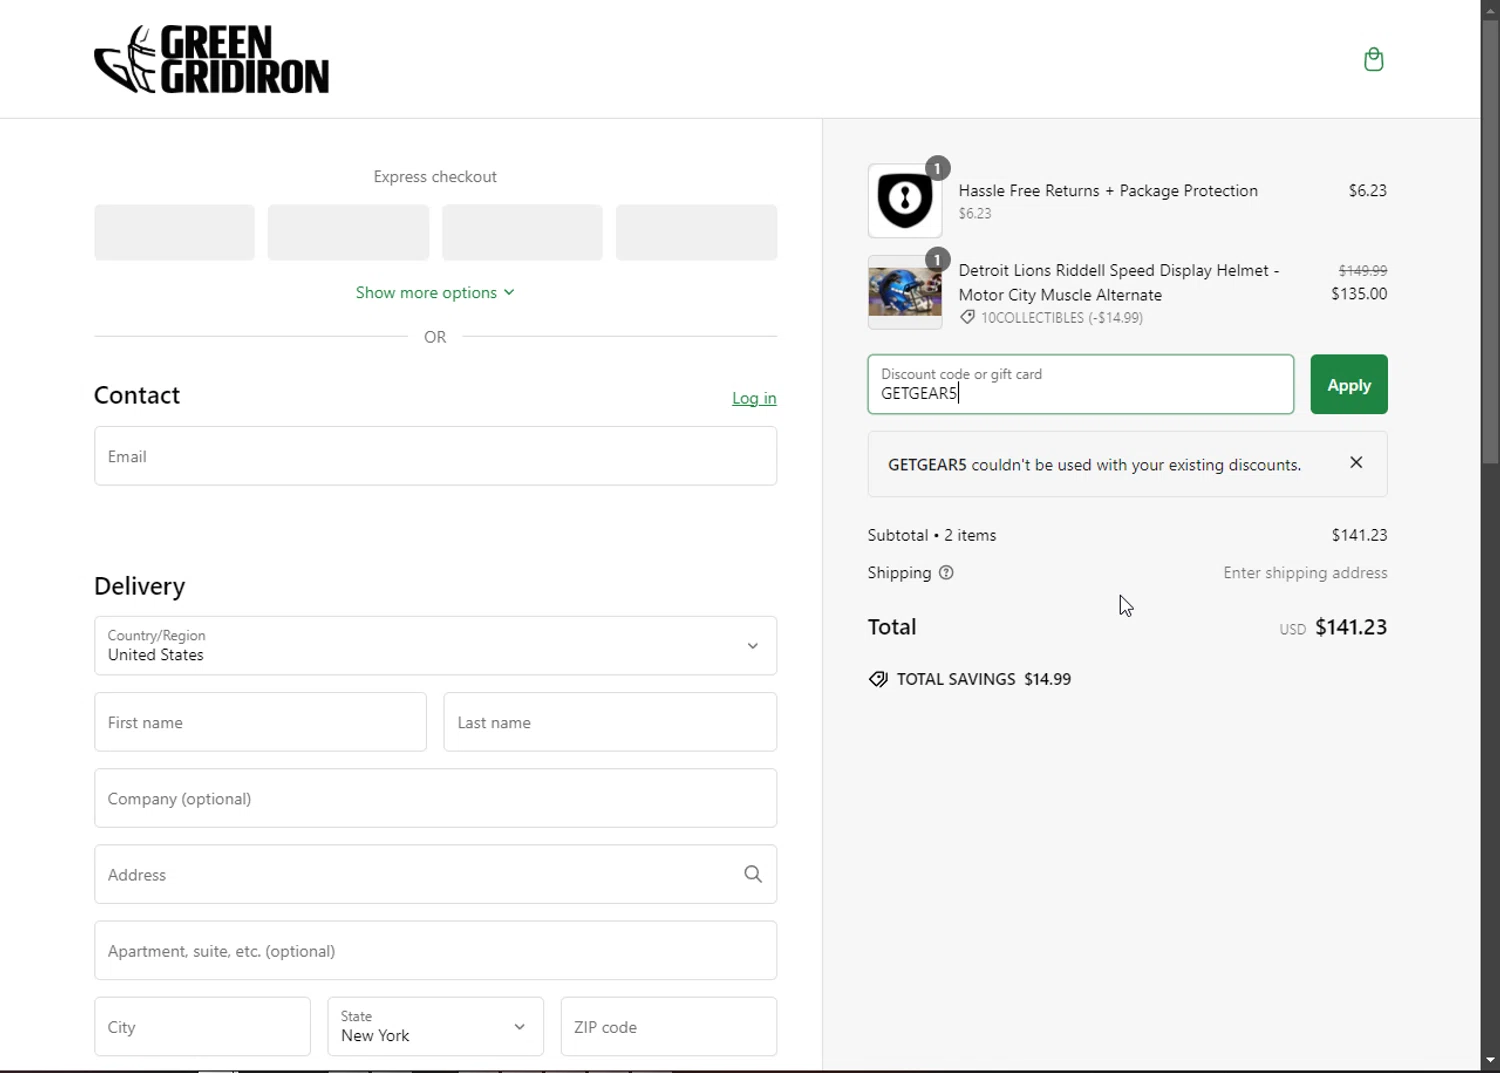Click the struck-through $149.99 price
Viewport: 1500px width, 1073px height.
click(x=1363, y=271)
